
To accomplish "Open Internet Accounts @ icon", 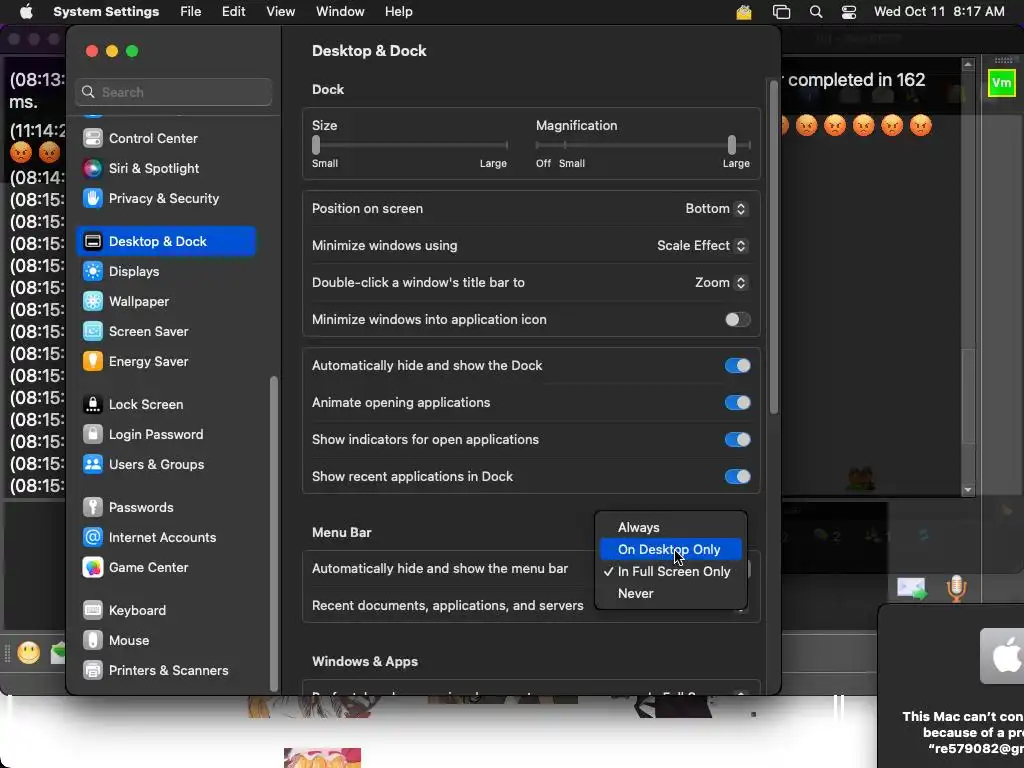I will click(x=93, y=538).
